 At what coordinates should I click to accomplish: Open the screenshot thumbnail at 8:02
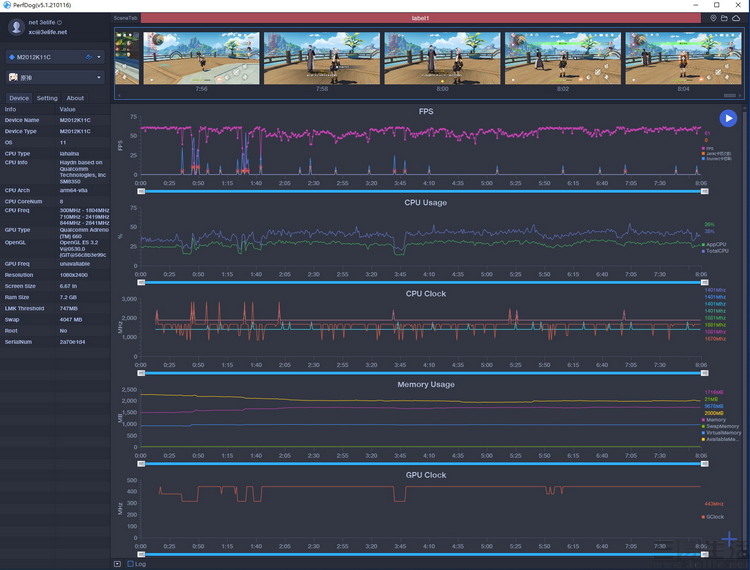[x=563, y=58]
